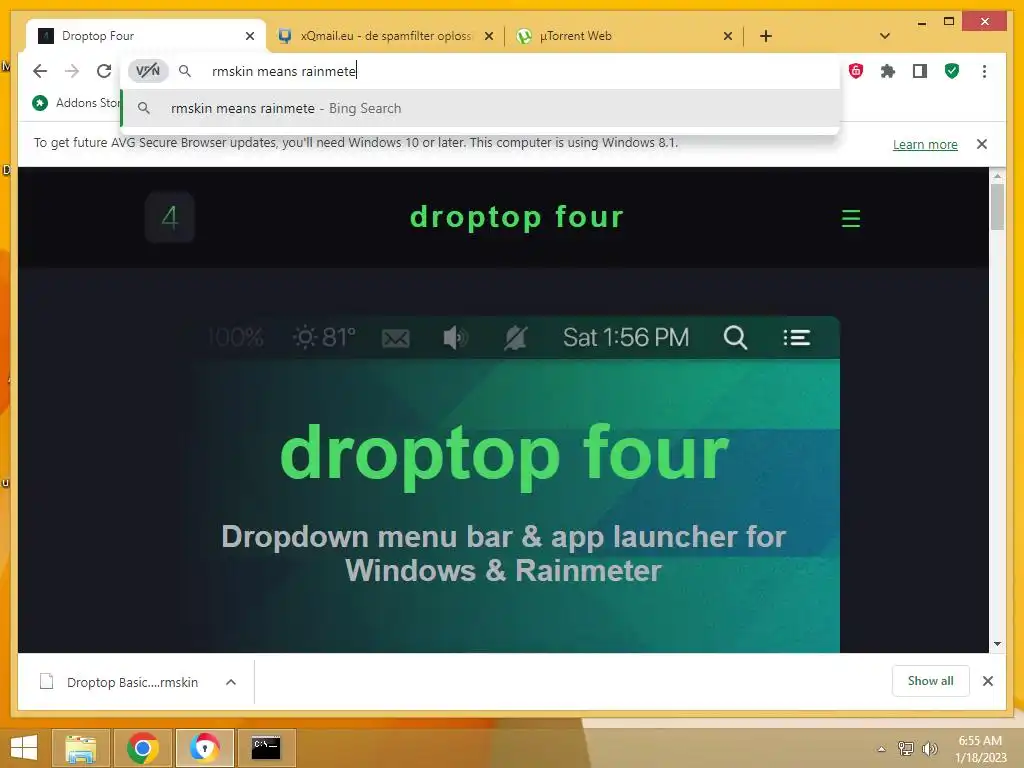Viewport: 1024px width, 768px height.
Task: Click the list menu icon in preview
Action: pos(797,338)
